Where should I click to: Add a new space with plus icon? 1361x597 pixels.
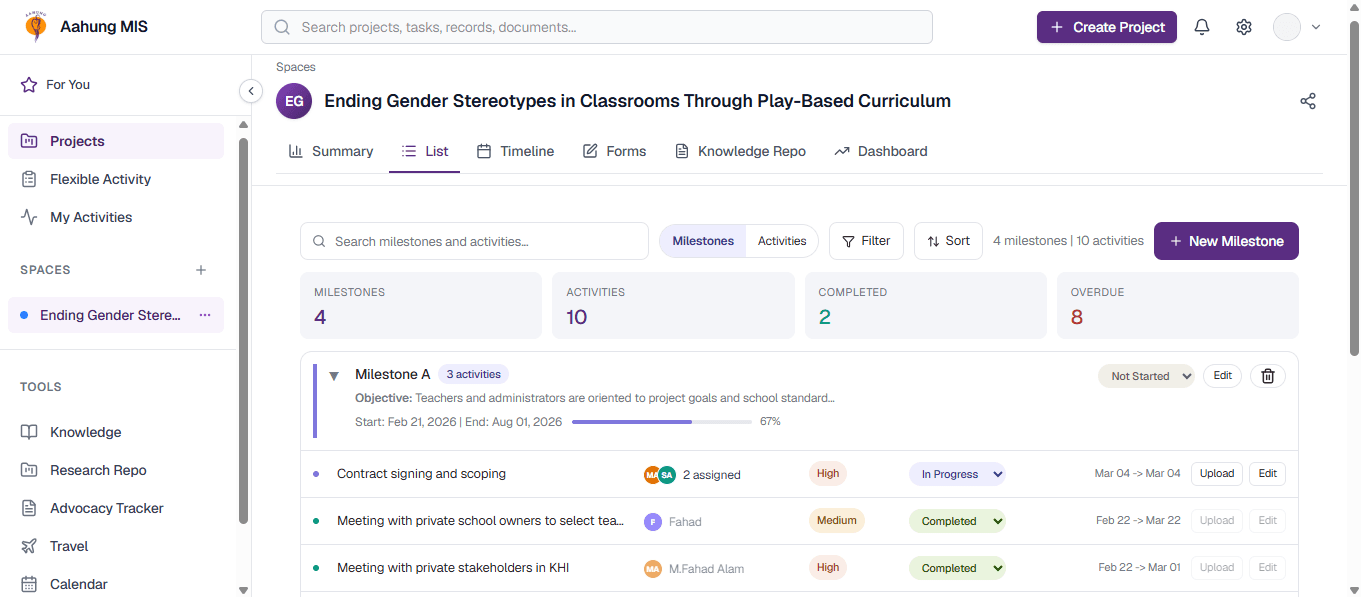click(x=201, y=270)
